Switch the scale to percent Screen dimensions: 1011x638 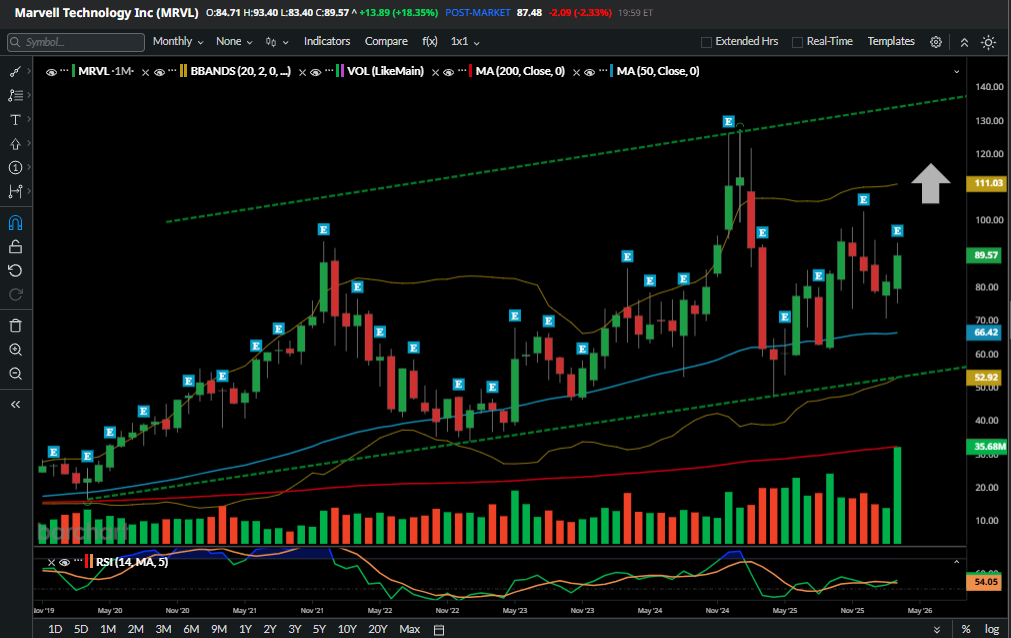pos(966,629)
